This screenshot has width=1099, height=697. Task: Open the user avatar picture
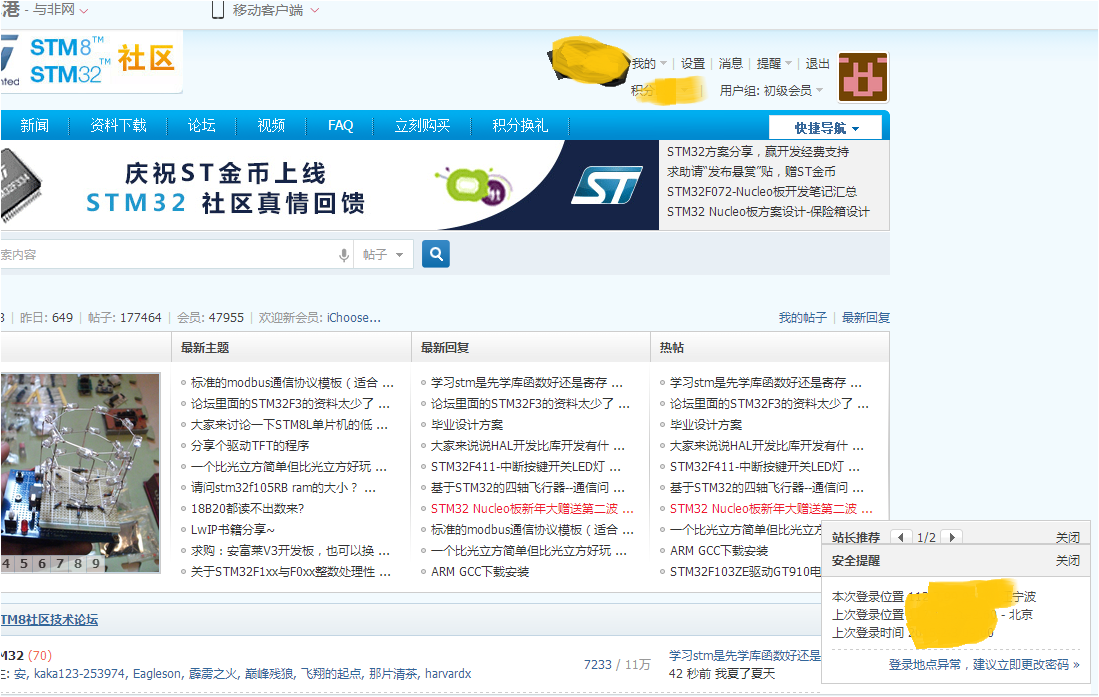click(x=863, y=77)
